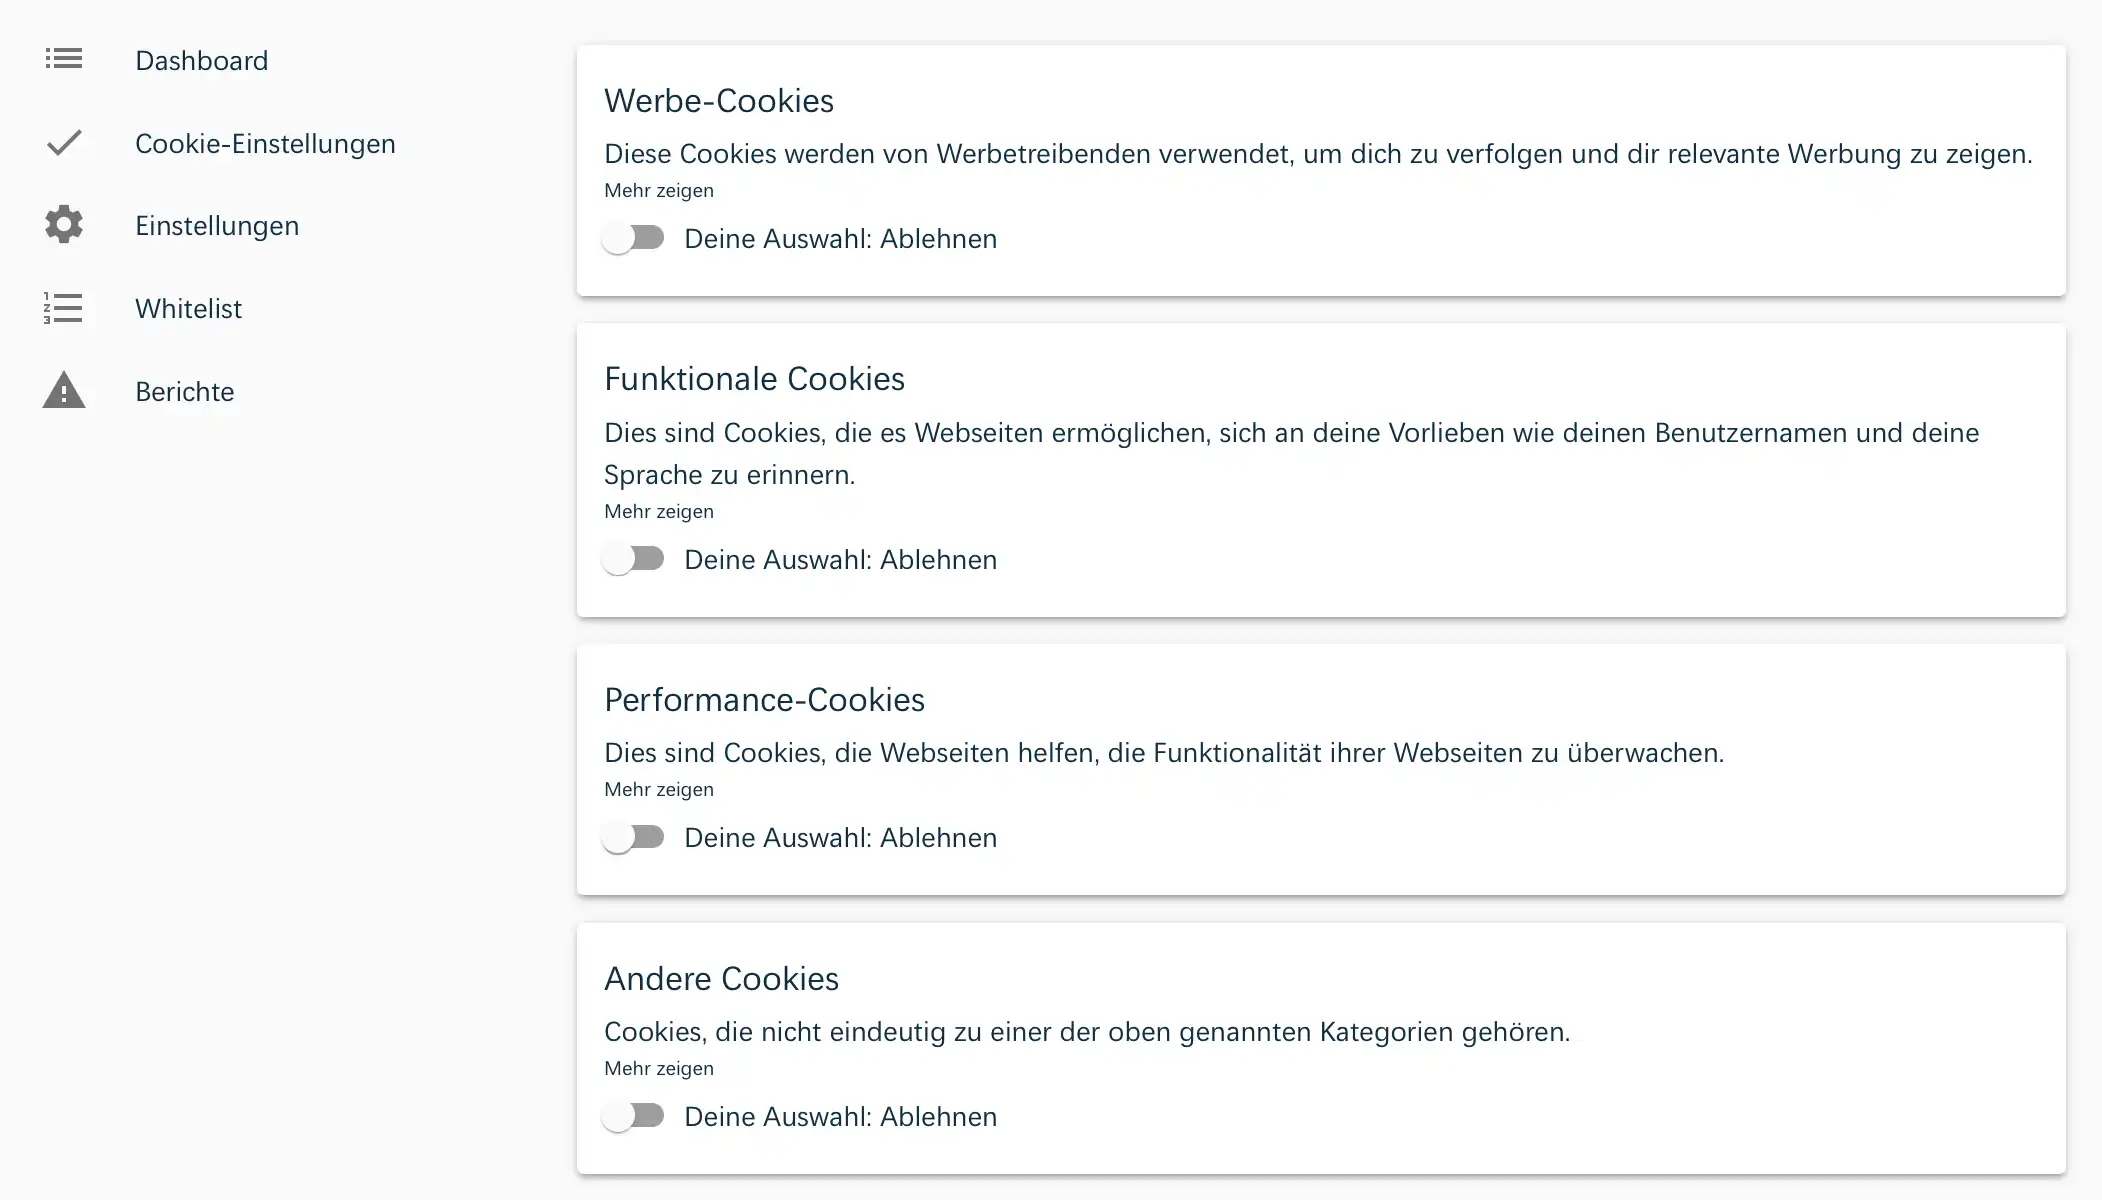Open the Berichte sidebar entry
The image size is (2102, 1200).
185,392
